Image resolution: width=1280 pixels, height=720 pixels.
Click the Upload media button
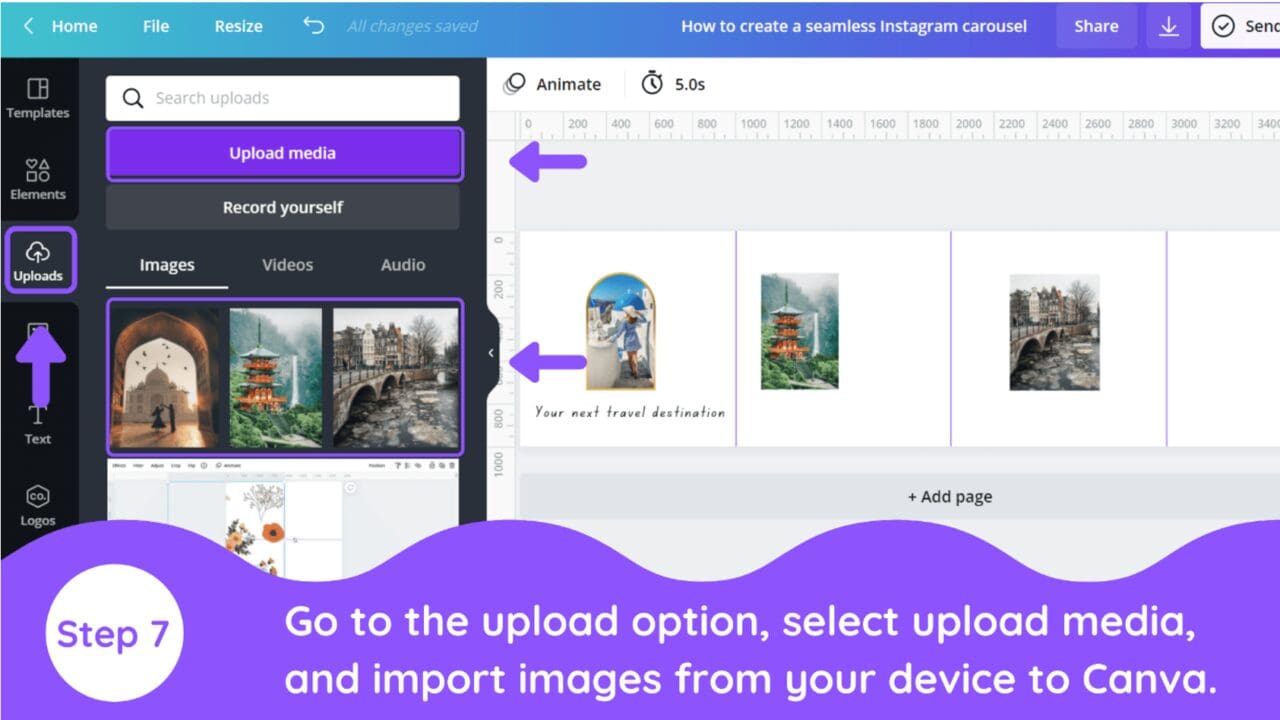(x=282, y=152)
